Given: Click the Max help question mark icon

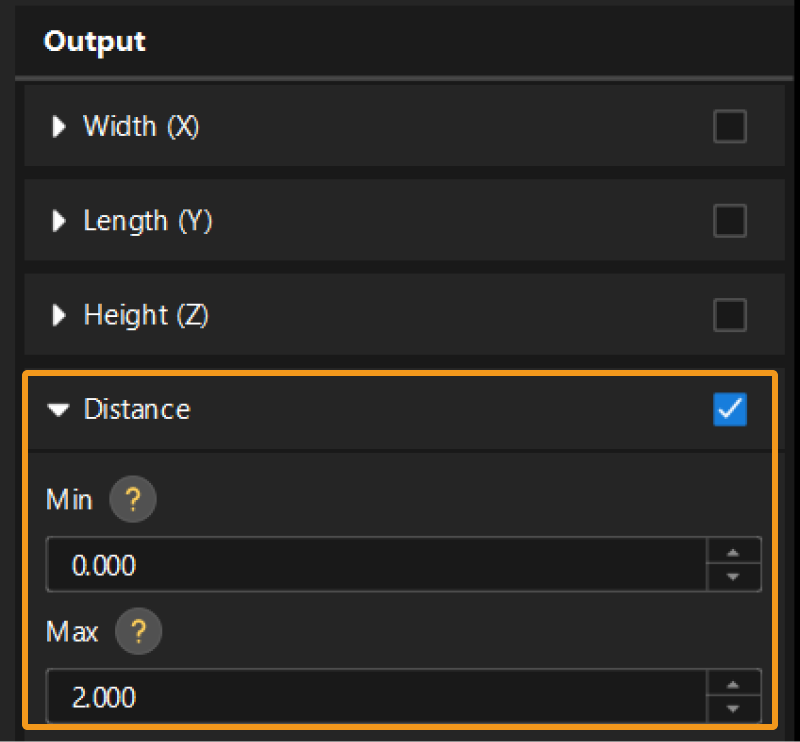Looking at the screenshot, I should click(x=139, y=631).
